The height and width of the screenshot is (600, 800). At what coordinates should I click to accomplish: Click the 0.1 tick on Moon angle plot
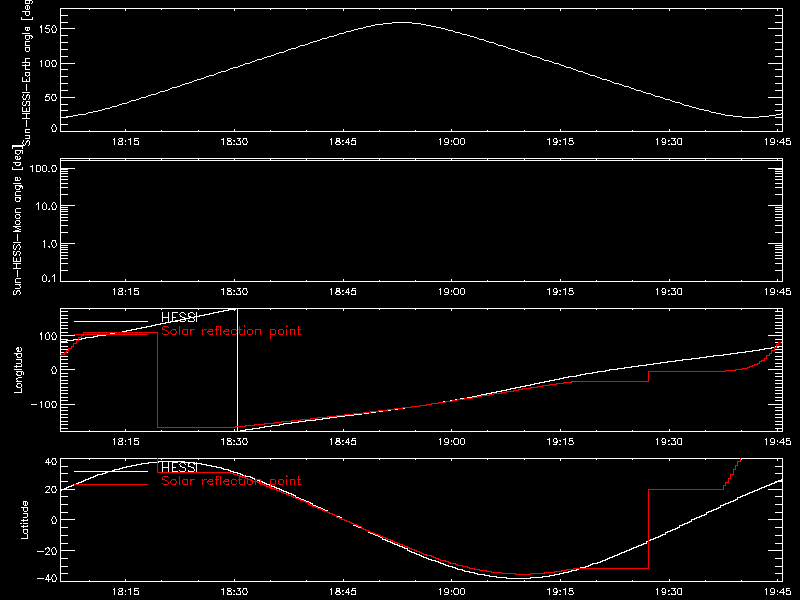click(x=49, y=278)
